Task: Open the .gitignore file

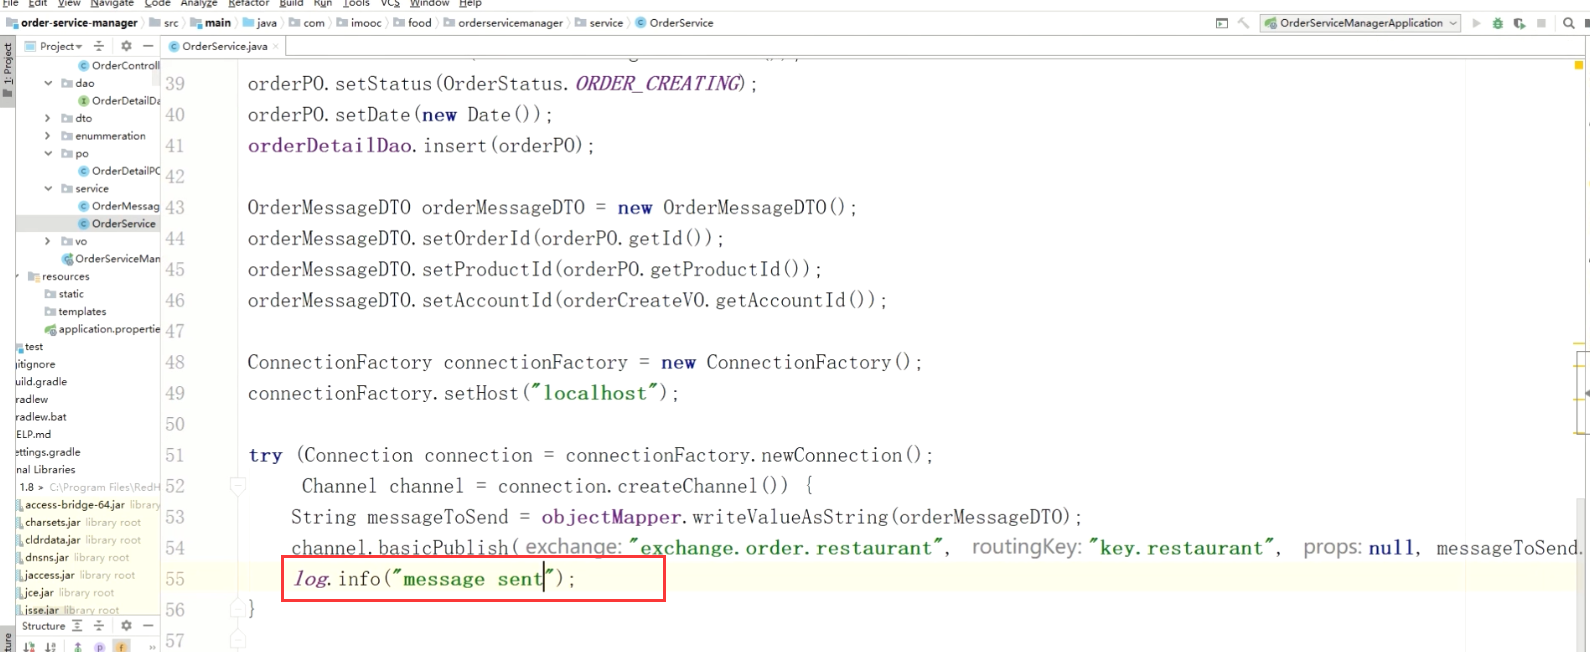Action: coord(35,364)
